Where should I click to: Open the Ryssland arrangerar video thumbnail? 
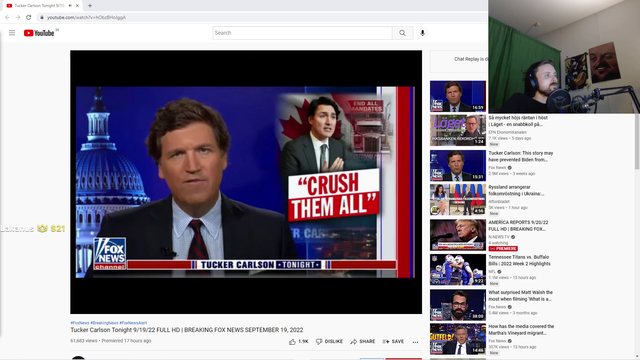[x=458, y=200]
